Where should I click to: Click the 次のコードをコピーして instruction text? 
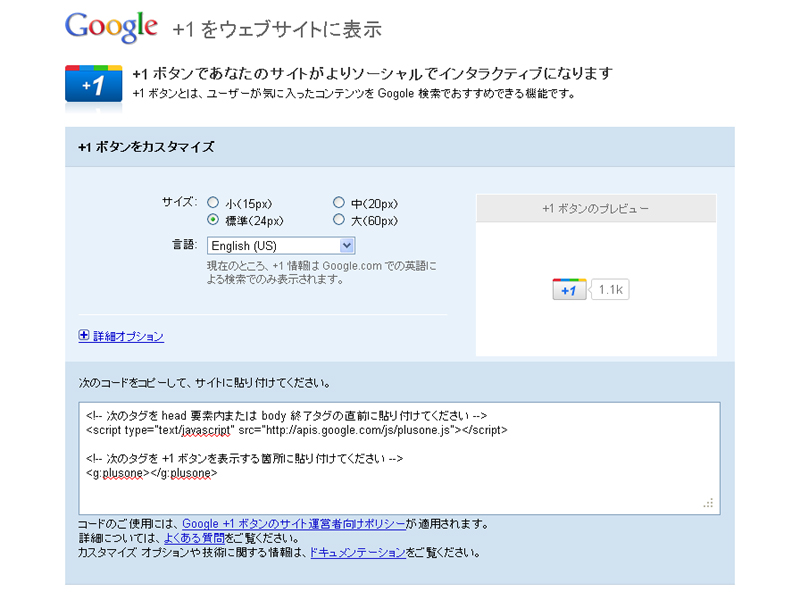pyautogui.click(x=204, y=383)
